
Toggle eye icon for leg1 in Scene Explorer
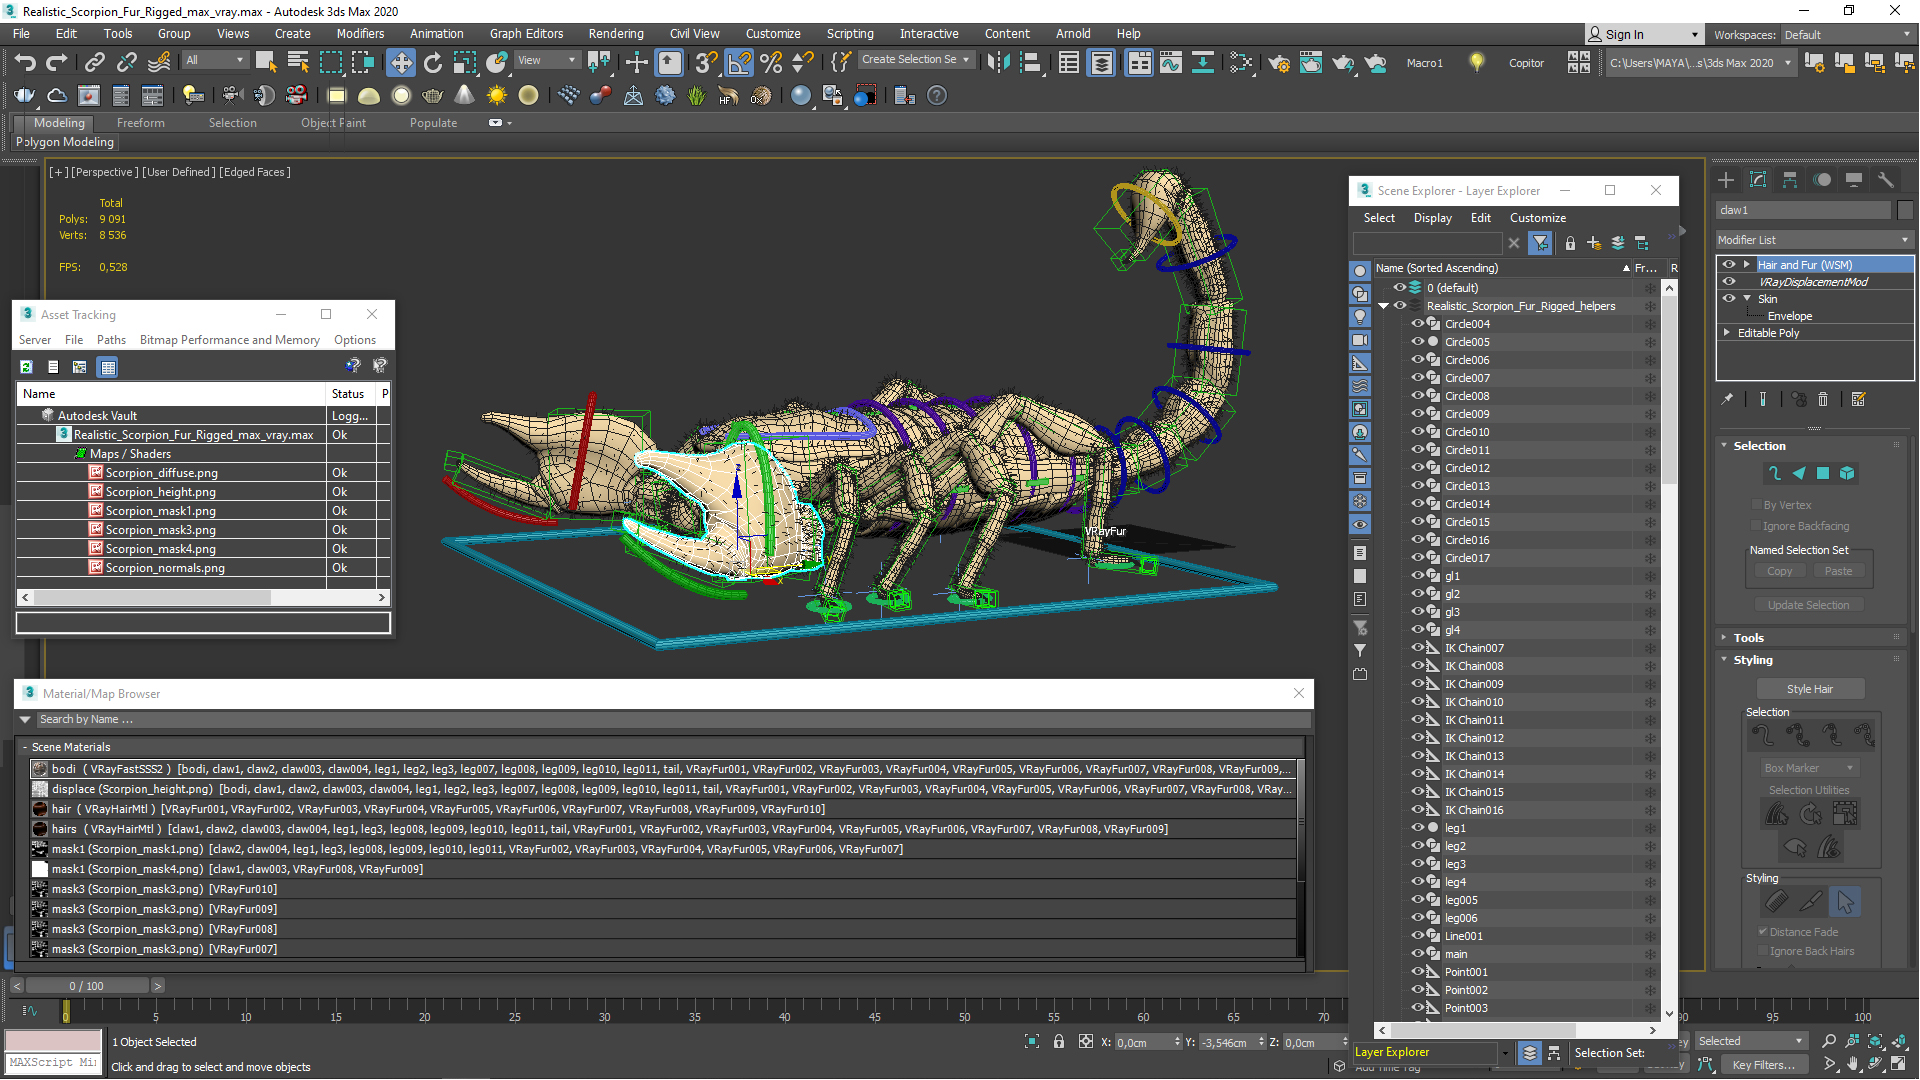click(x=1418, y=828)
